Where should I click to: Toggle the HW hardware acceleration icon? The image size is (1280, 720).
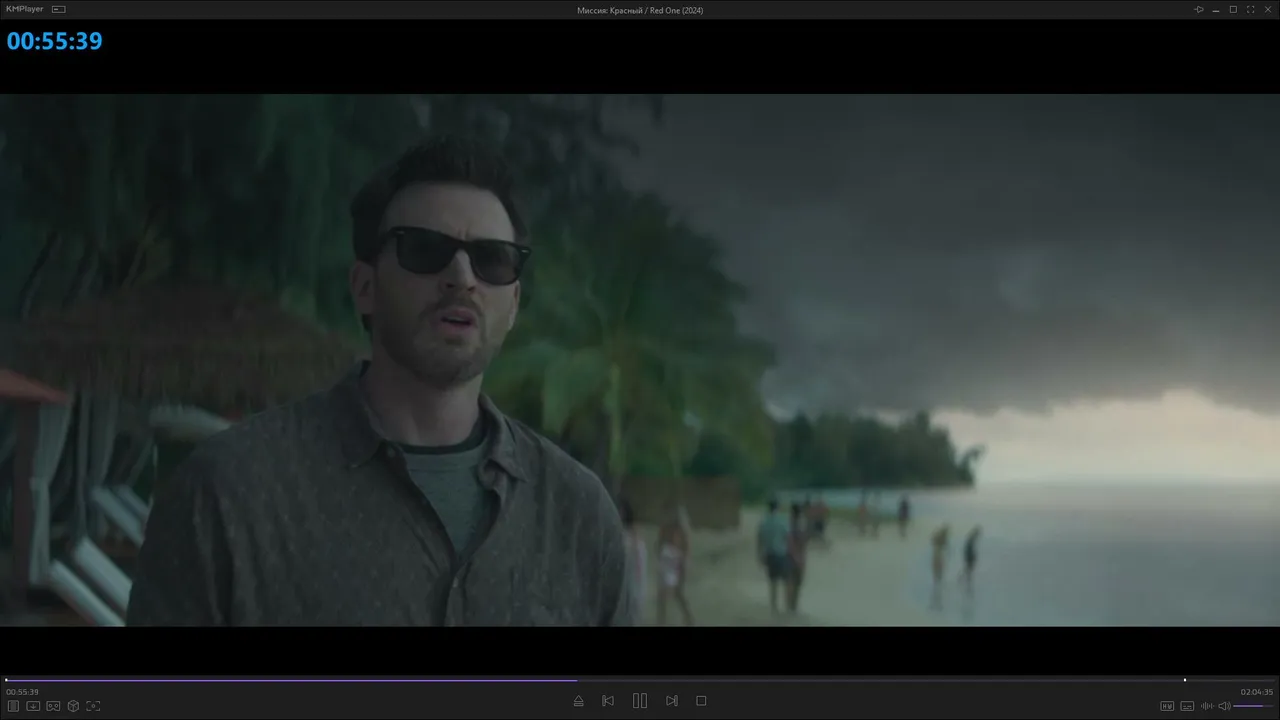coord(1167,706)
